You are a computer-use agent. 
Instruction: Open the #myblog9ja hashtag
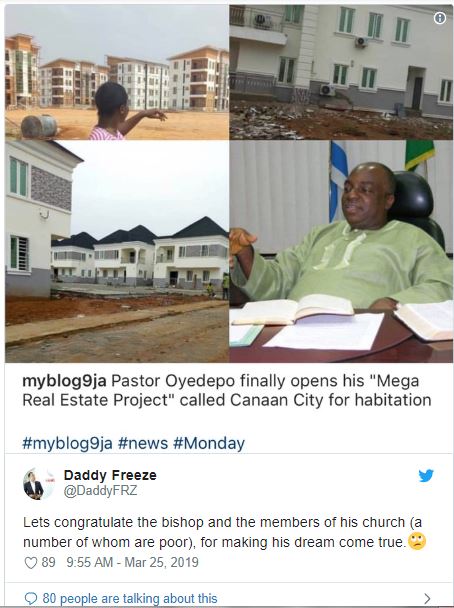(x=67, y=443)
